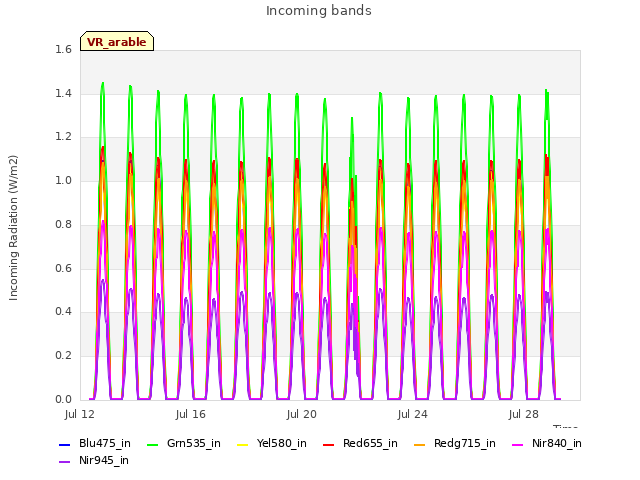Click the yellow Yel580_in legend color marker

click(242, 444)
